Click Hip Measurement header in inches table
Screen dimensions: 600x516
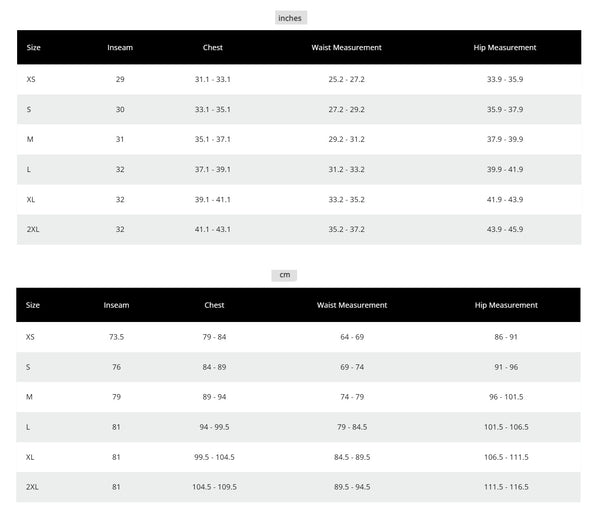click(504, 47)
